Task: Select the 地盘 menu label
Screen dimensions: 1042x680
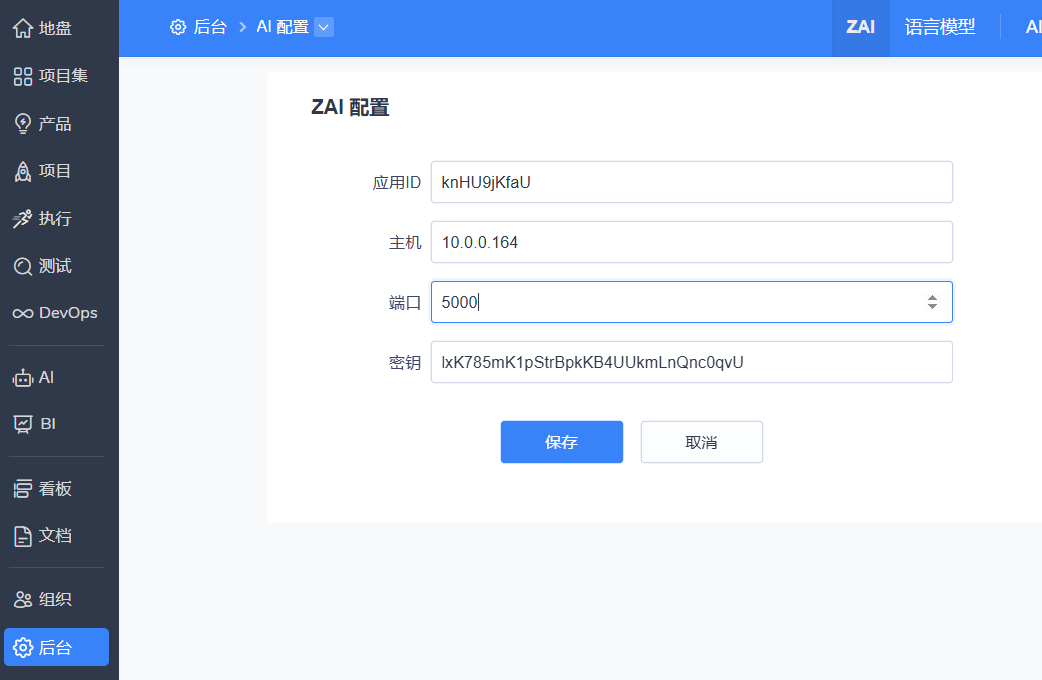Action: tap(55, 29)
